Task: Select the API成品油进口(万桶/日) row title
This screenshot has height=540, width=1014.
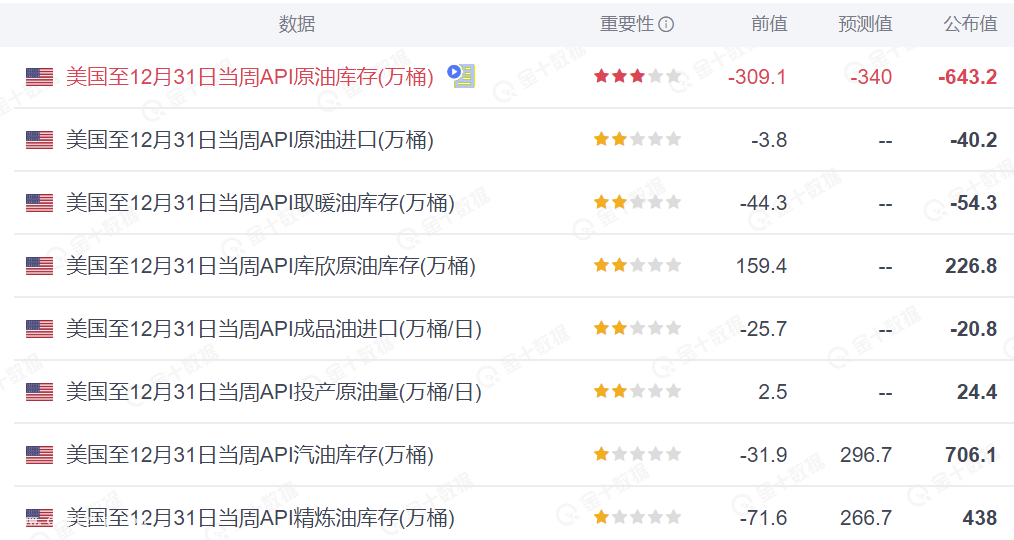Action: [273, 329]
